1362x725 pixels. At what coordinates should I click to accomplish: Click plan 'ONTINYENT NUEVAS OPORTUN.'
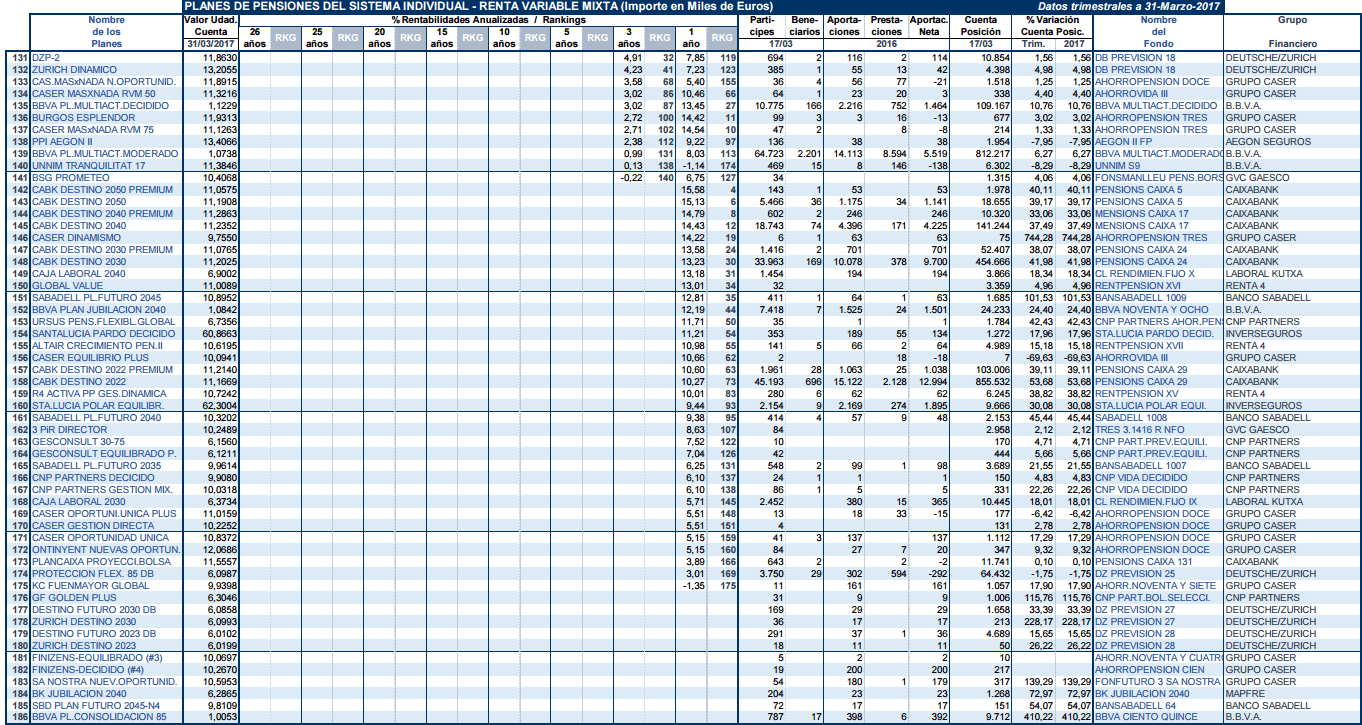pyautogui.click(x=105, y=550)
